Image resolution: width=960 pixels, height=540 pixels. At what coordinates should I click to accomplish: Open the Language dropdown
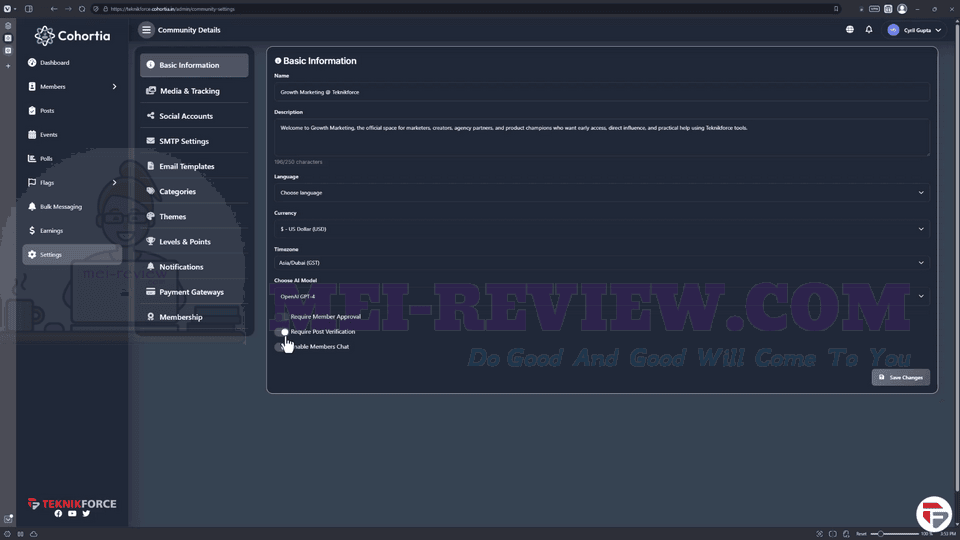point(602,192)
